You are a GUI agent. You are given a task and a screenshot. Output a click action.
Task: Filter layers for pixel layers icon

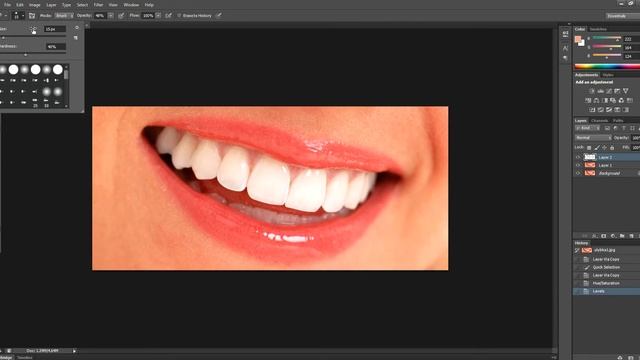click(x=607, y=128)
